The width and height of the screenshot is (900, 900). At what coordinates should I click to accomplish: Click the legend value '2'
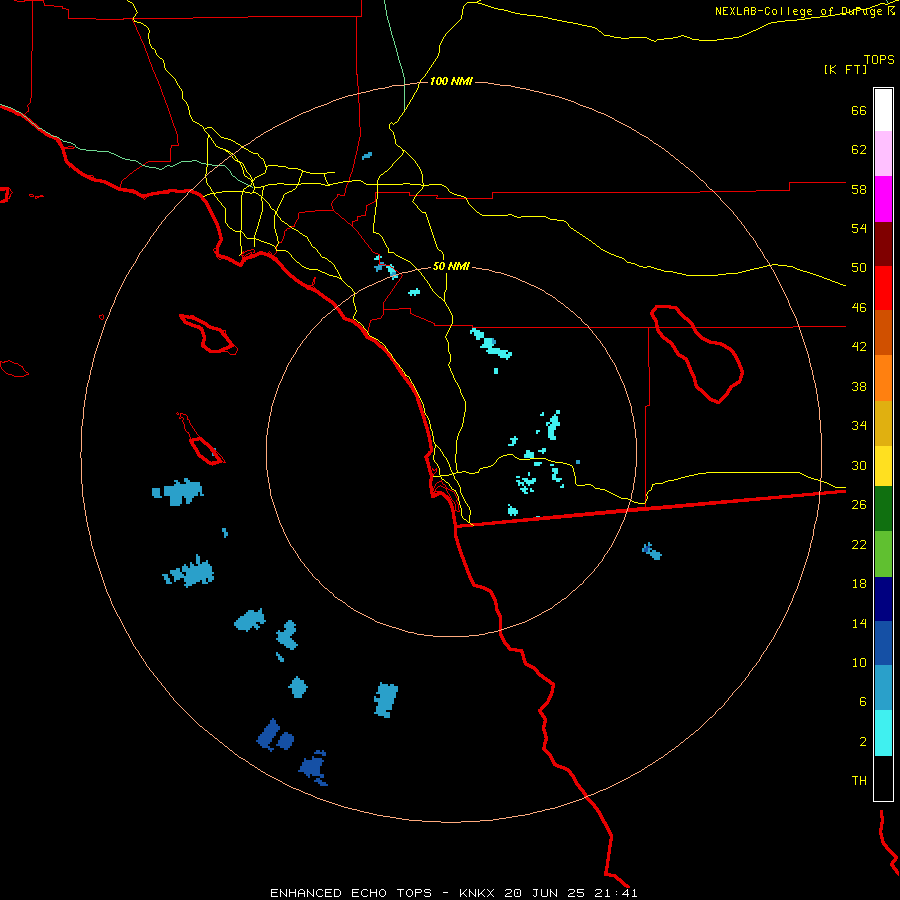click(x=863, y=741)
